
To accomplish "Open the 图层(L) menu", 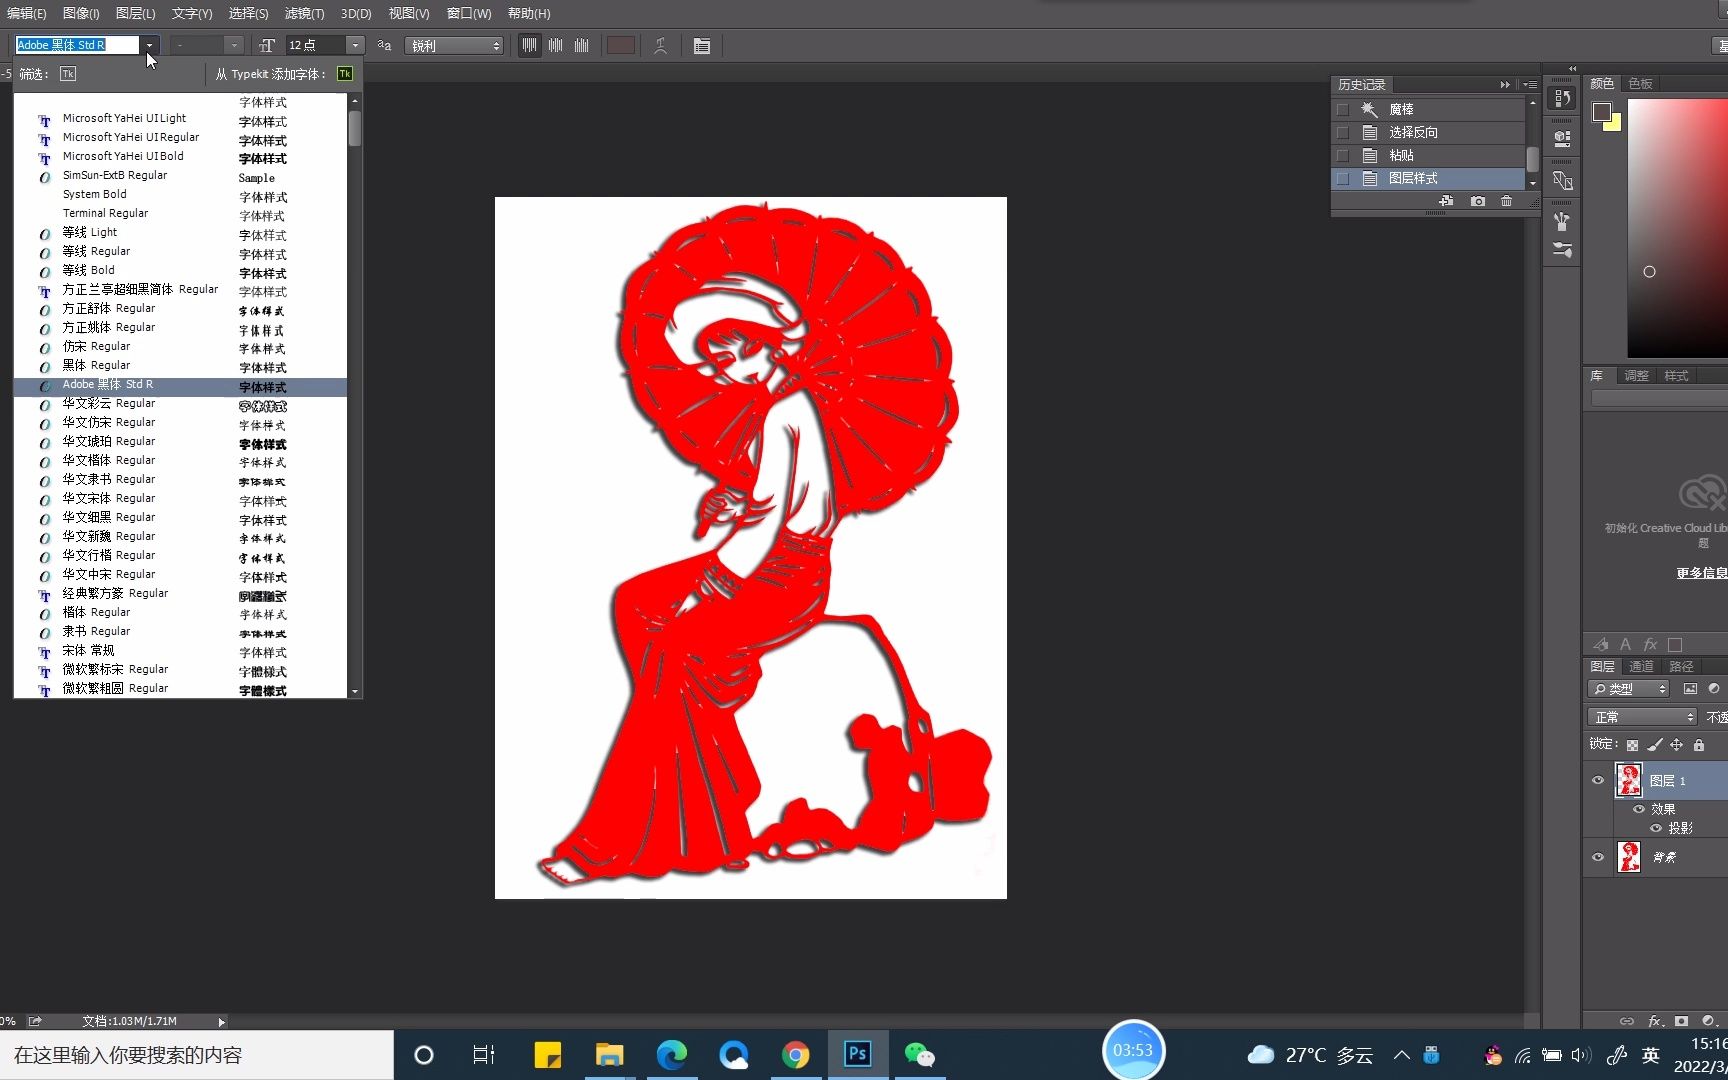I will click(x=135, y=13).
